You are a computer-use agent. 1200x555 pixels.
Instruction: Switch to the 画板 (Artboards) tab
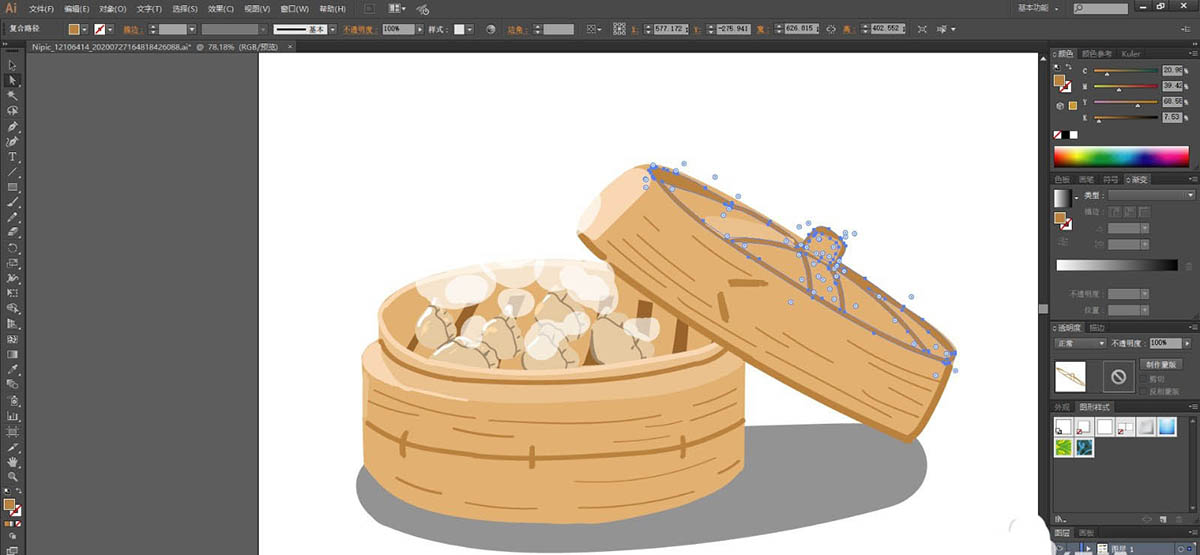pos(1086,532)
